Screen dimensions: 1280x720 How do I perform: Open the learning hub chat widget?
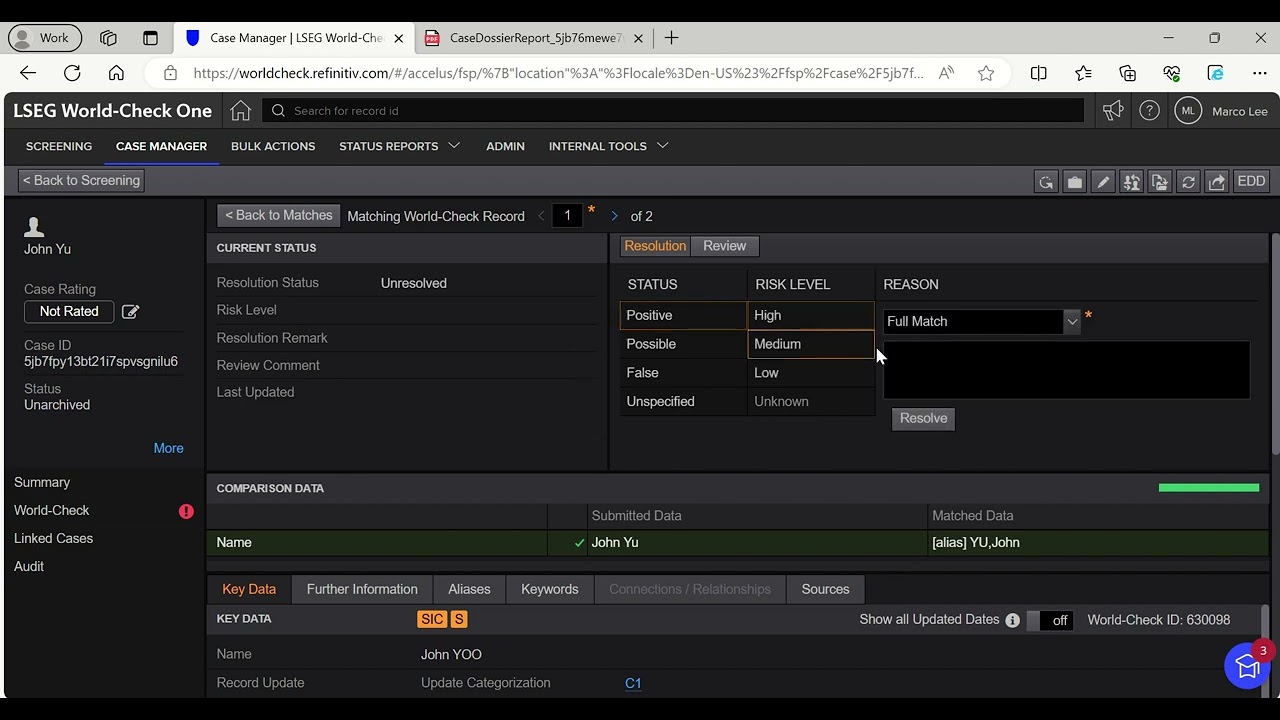pos(1247,666)
